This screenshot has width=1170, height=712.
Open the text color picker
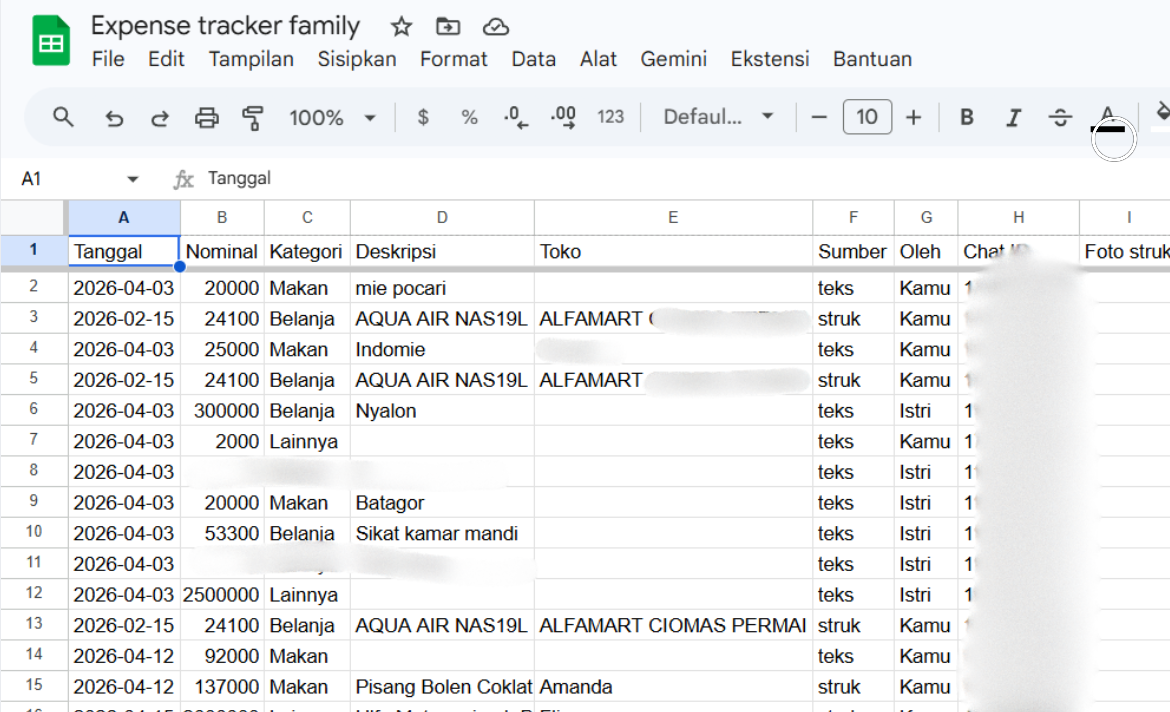1107,118
